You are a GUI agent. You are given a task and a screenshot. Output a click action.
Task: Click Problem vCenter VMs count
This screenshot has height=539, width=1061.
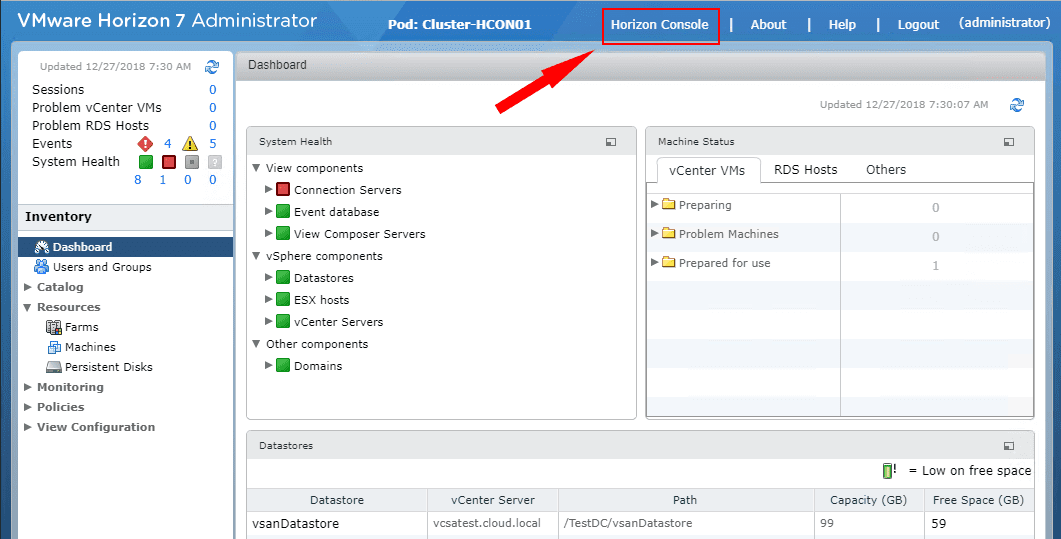point(212,108)
